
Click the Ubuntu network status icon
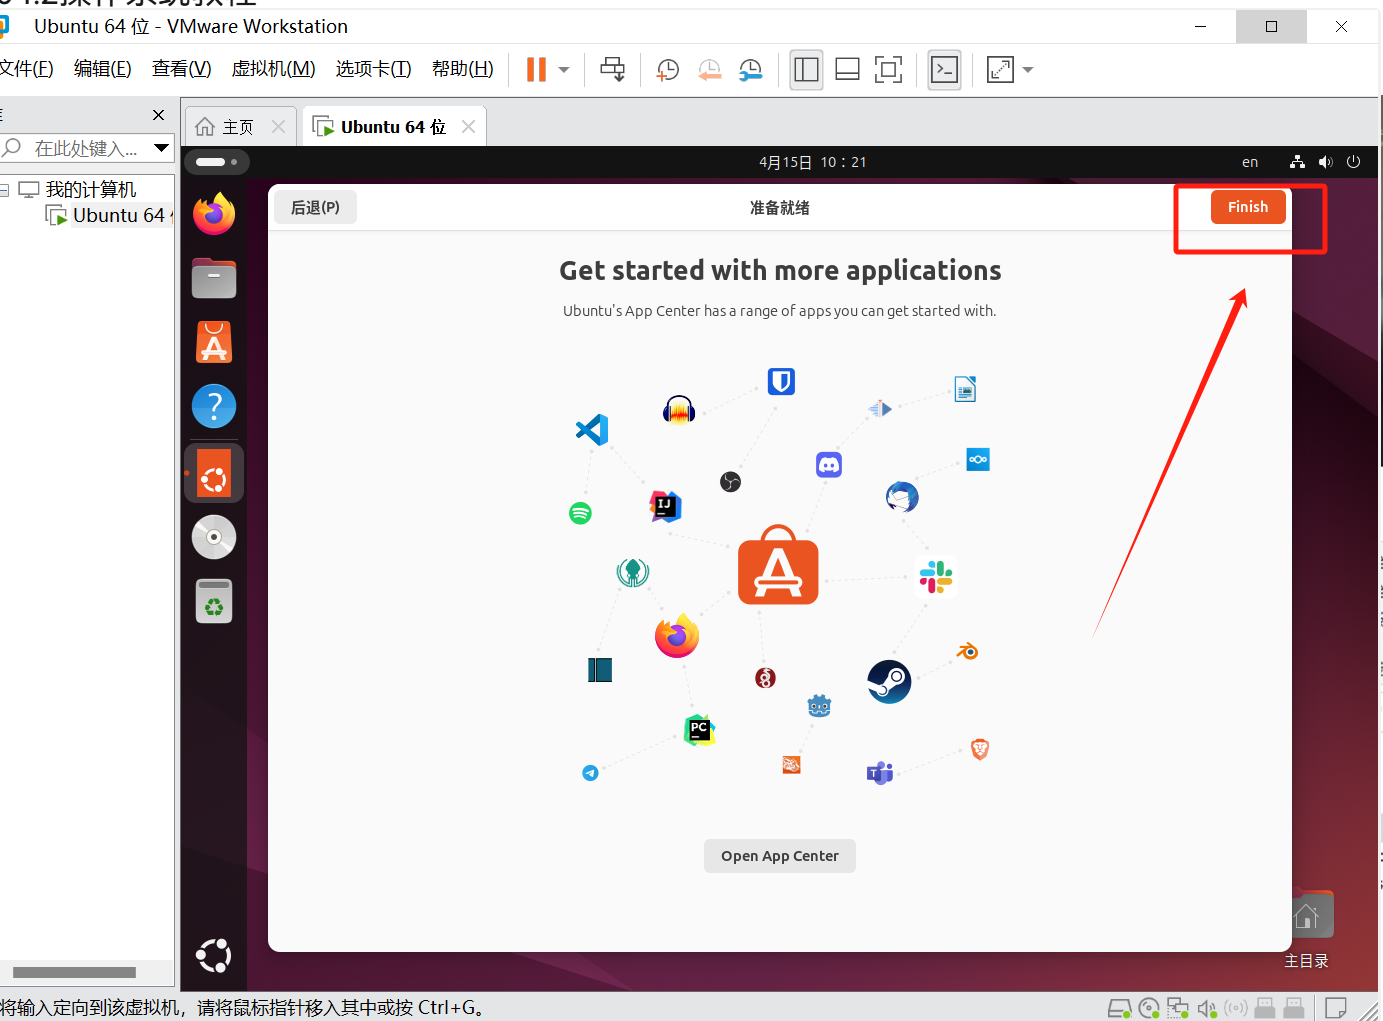coord(1297,162)
